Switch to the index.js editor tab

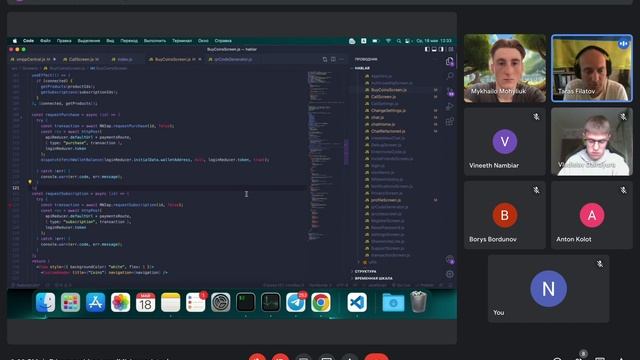(x=124, y=59)
